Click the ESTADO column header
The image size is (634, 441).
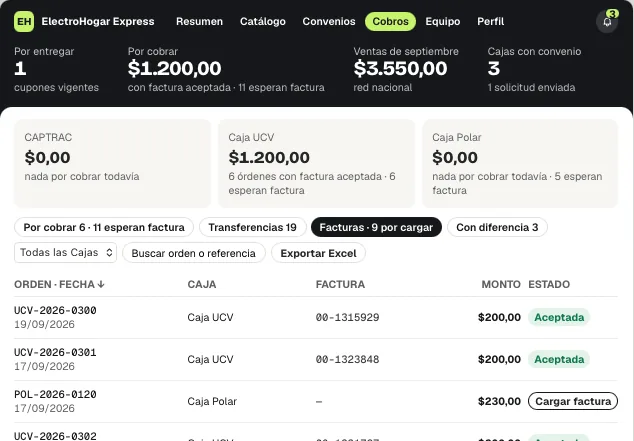point(549,284)
